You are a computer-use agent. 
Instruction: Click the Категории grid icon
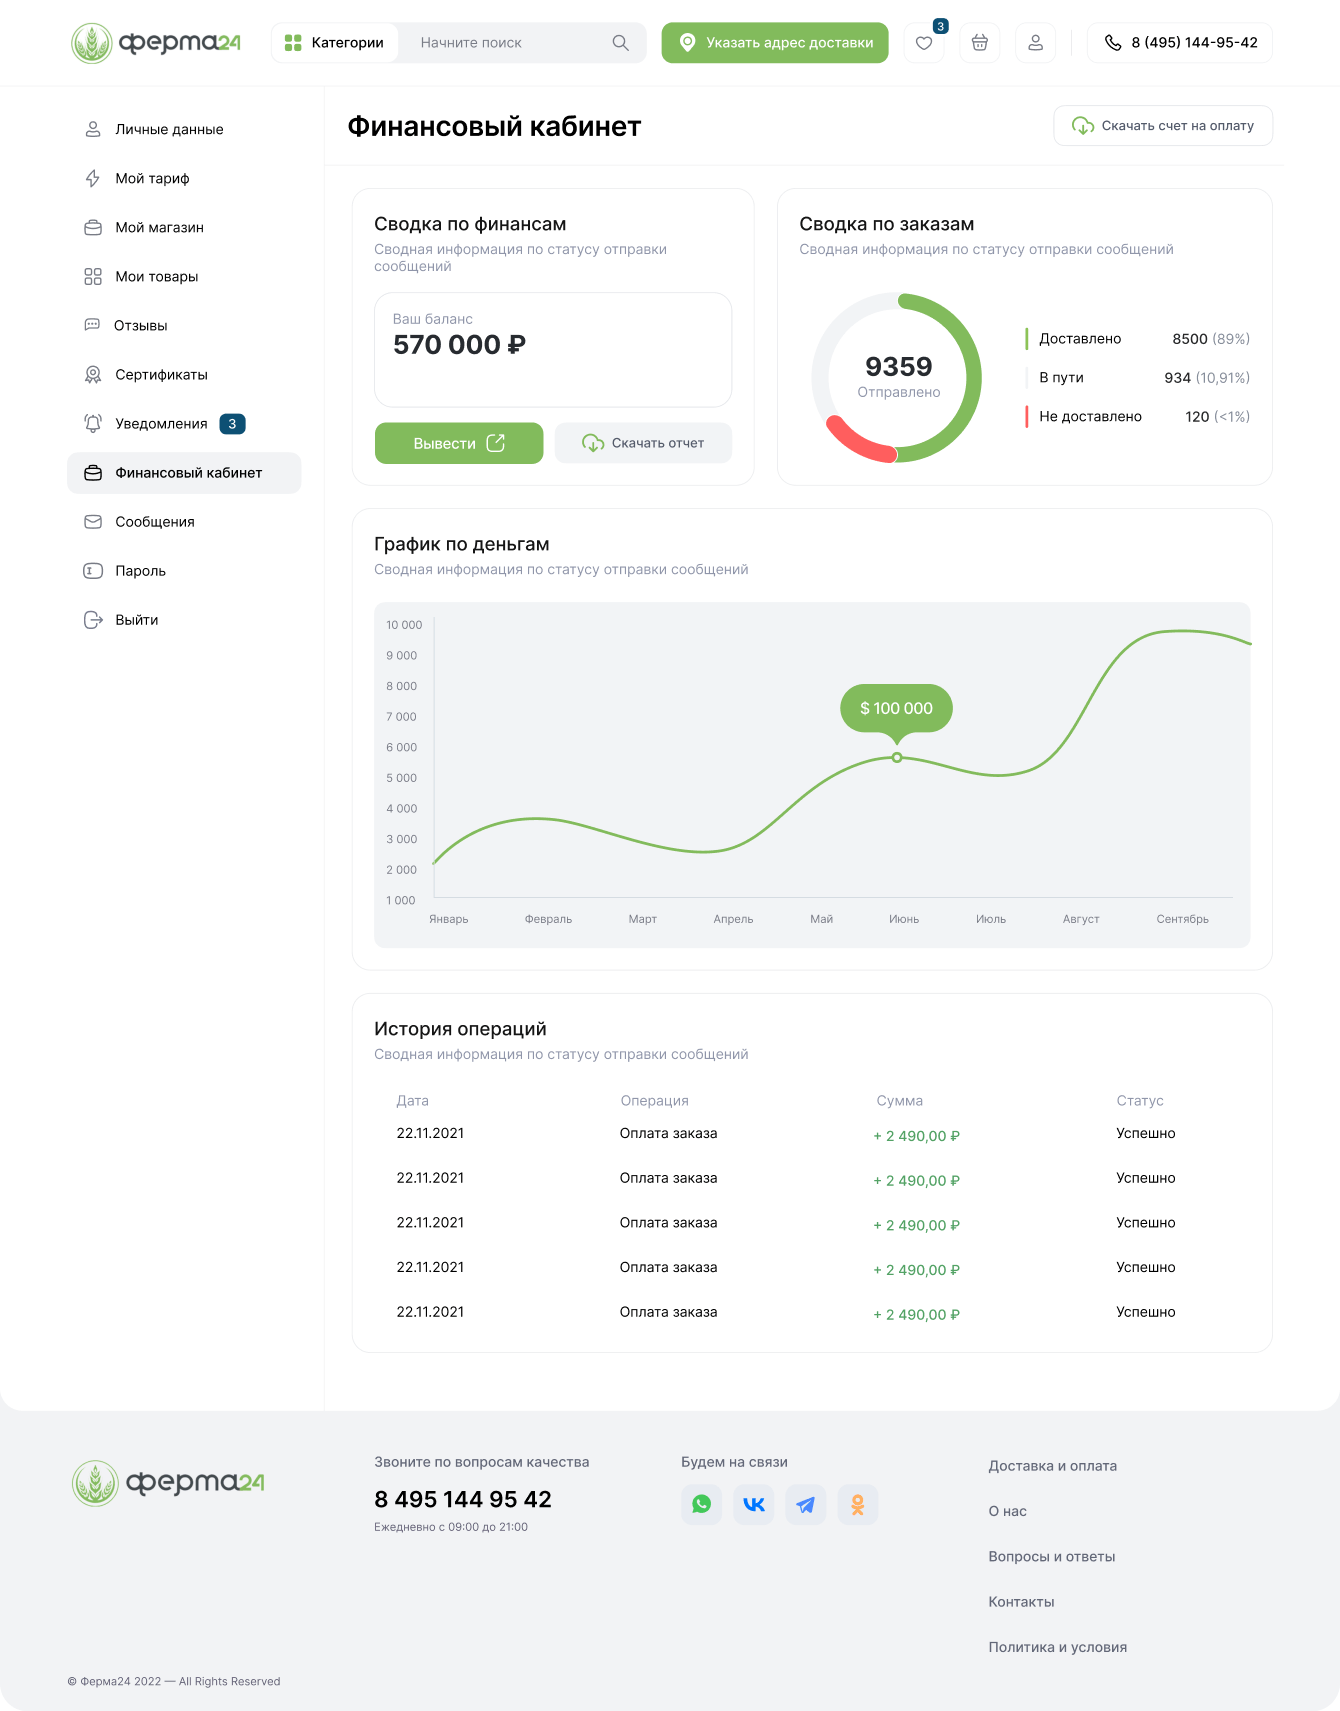click(x=293, y=43)
